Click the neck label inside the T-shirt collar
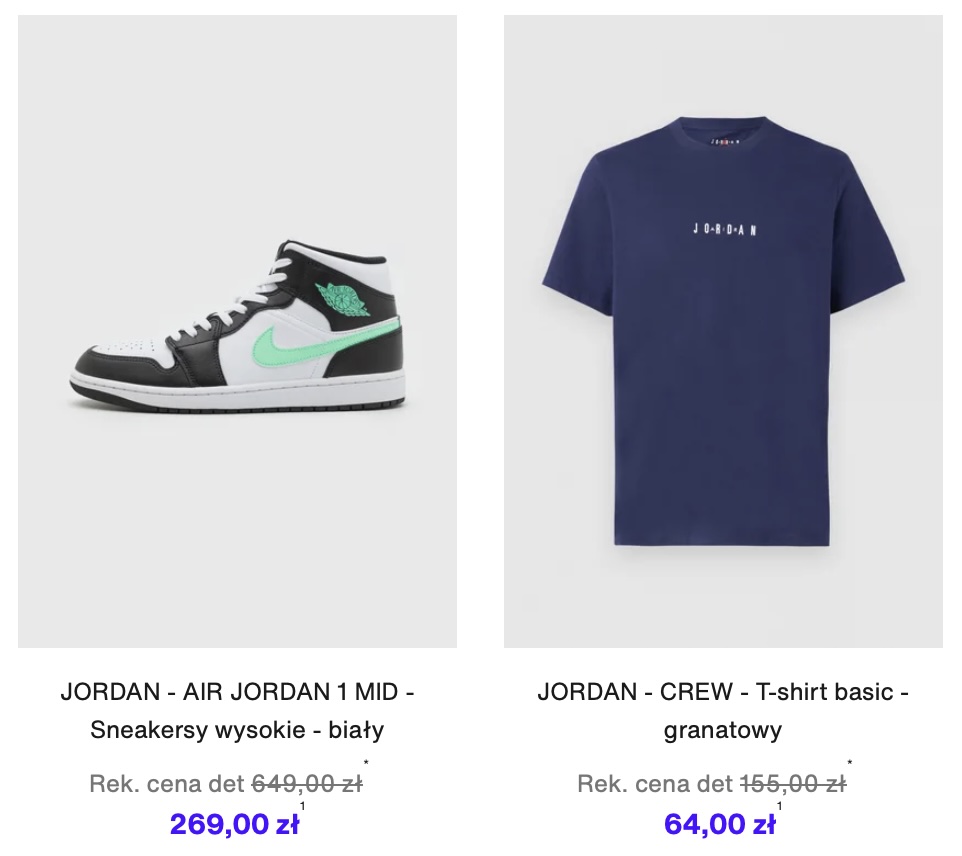This screenshot has height=856, width=962. tap(725, 142)
